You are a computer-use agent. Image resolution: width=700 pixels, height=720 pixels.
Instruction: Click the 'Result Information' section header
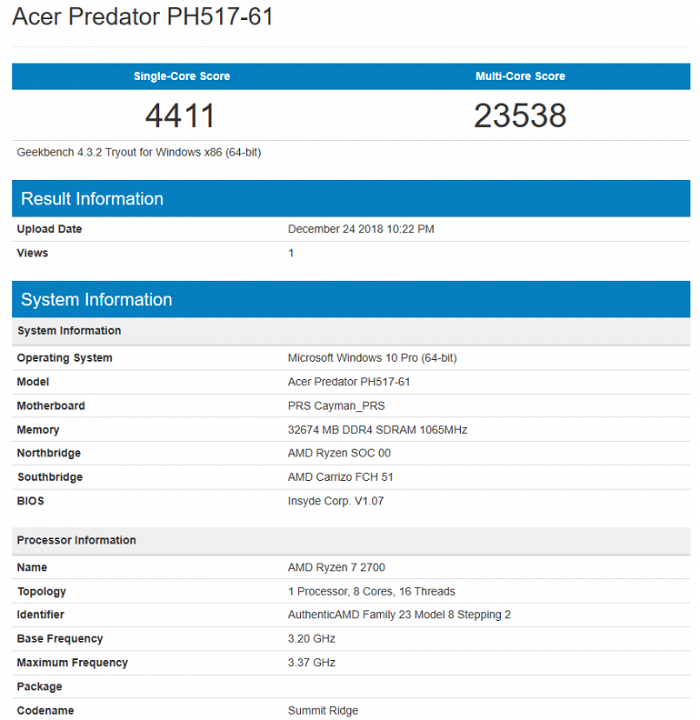pos(351,198)
